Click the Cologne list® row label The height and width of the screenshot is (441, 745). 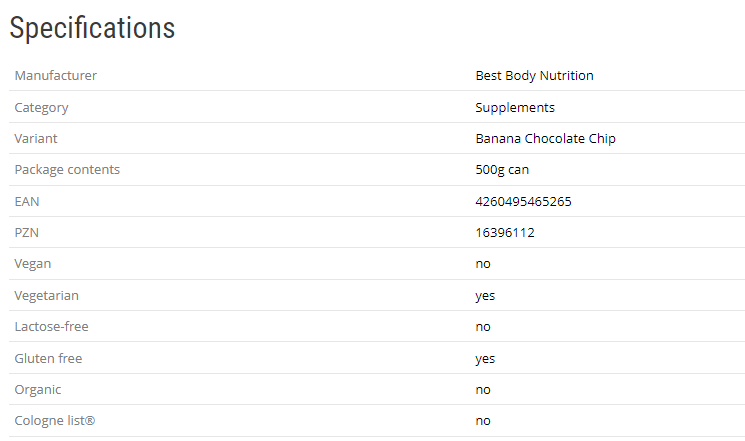click(x=55, y=420)
